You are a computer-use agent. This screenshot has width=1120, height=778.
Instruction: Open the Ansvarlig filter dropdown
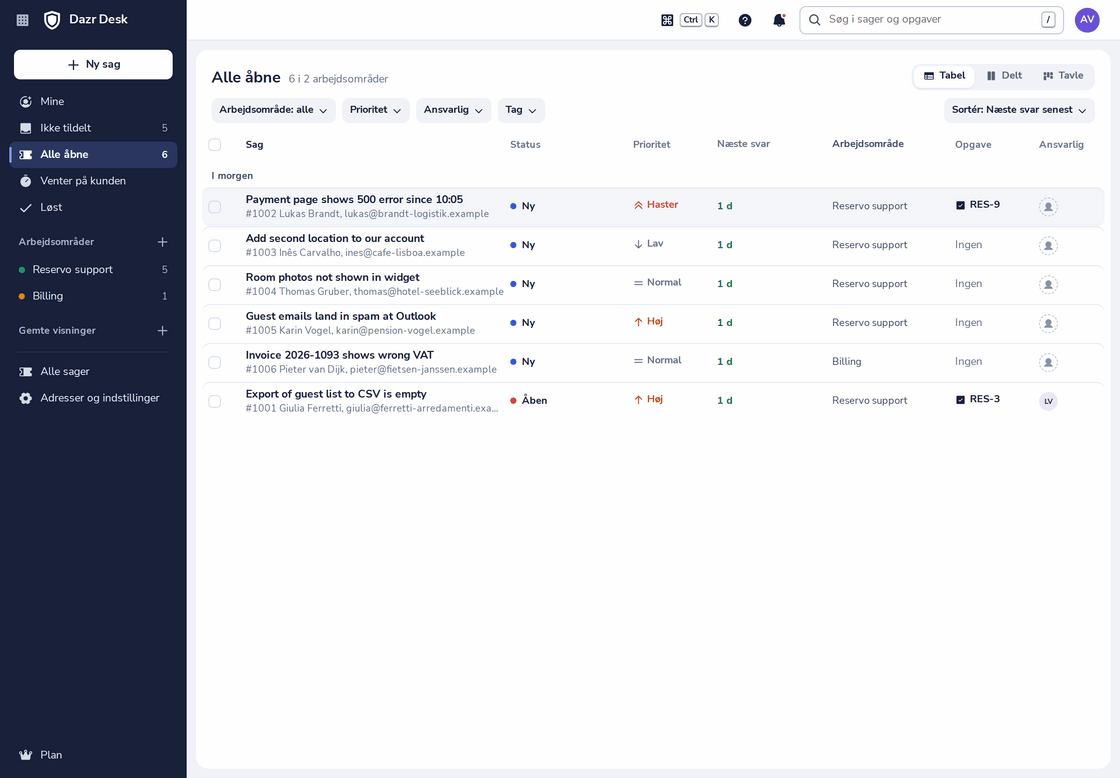coord(454,110)
